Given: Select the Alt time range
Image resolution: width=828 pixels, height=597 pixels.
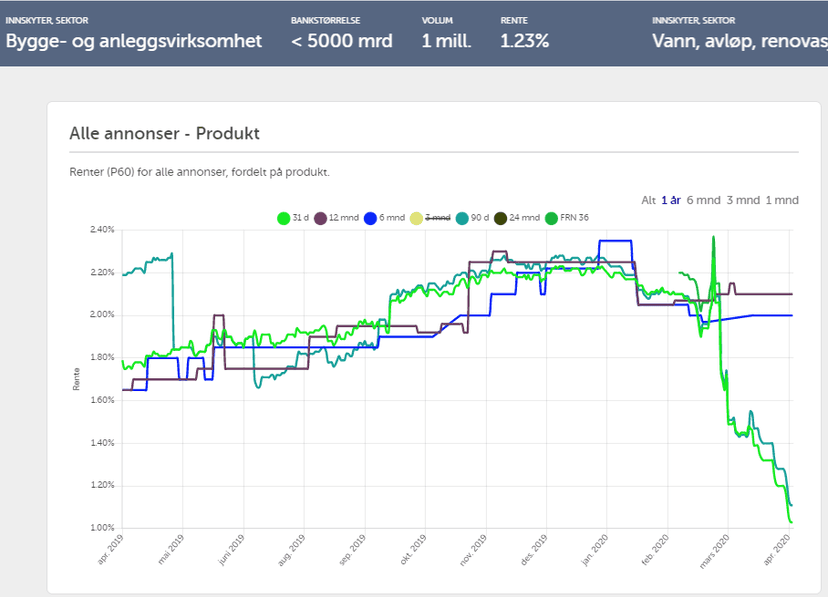Looking at the screenshot, I should click(x=648, y=200).
